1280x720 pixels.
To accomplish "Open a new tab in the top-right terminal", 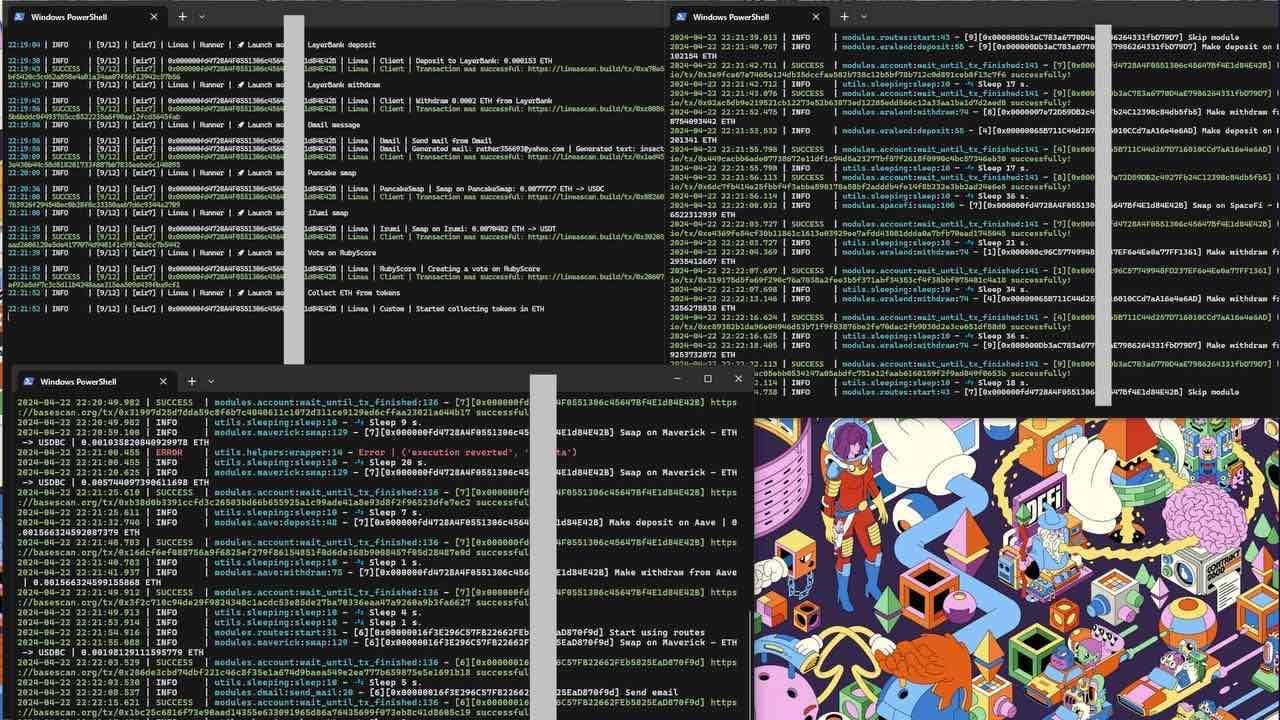I will pos(843,17).
